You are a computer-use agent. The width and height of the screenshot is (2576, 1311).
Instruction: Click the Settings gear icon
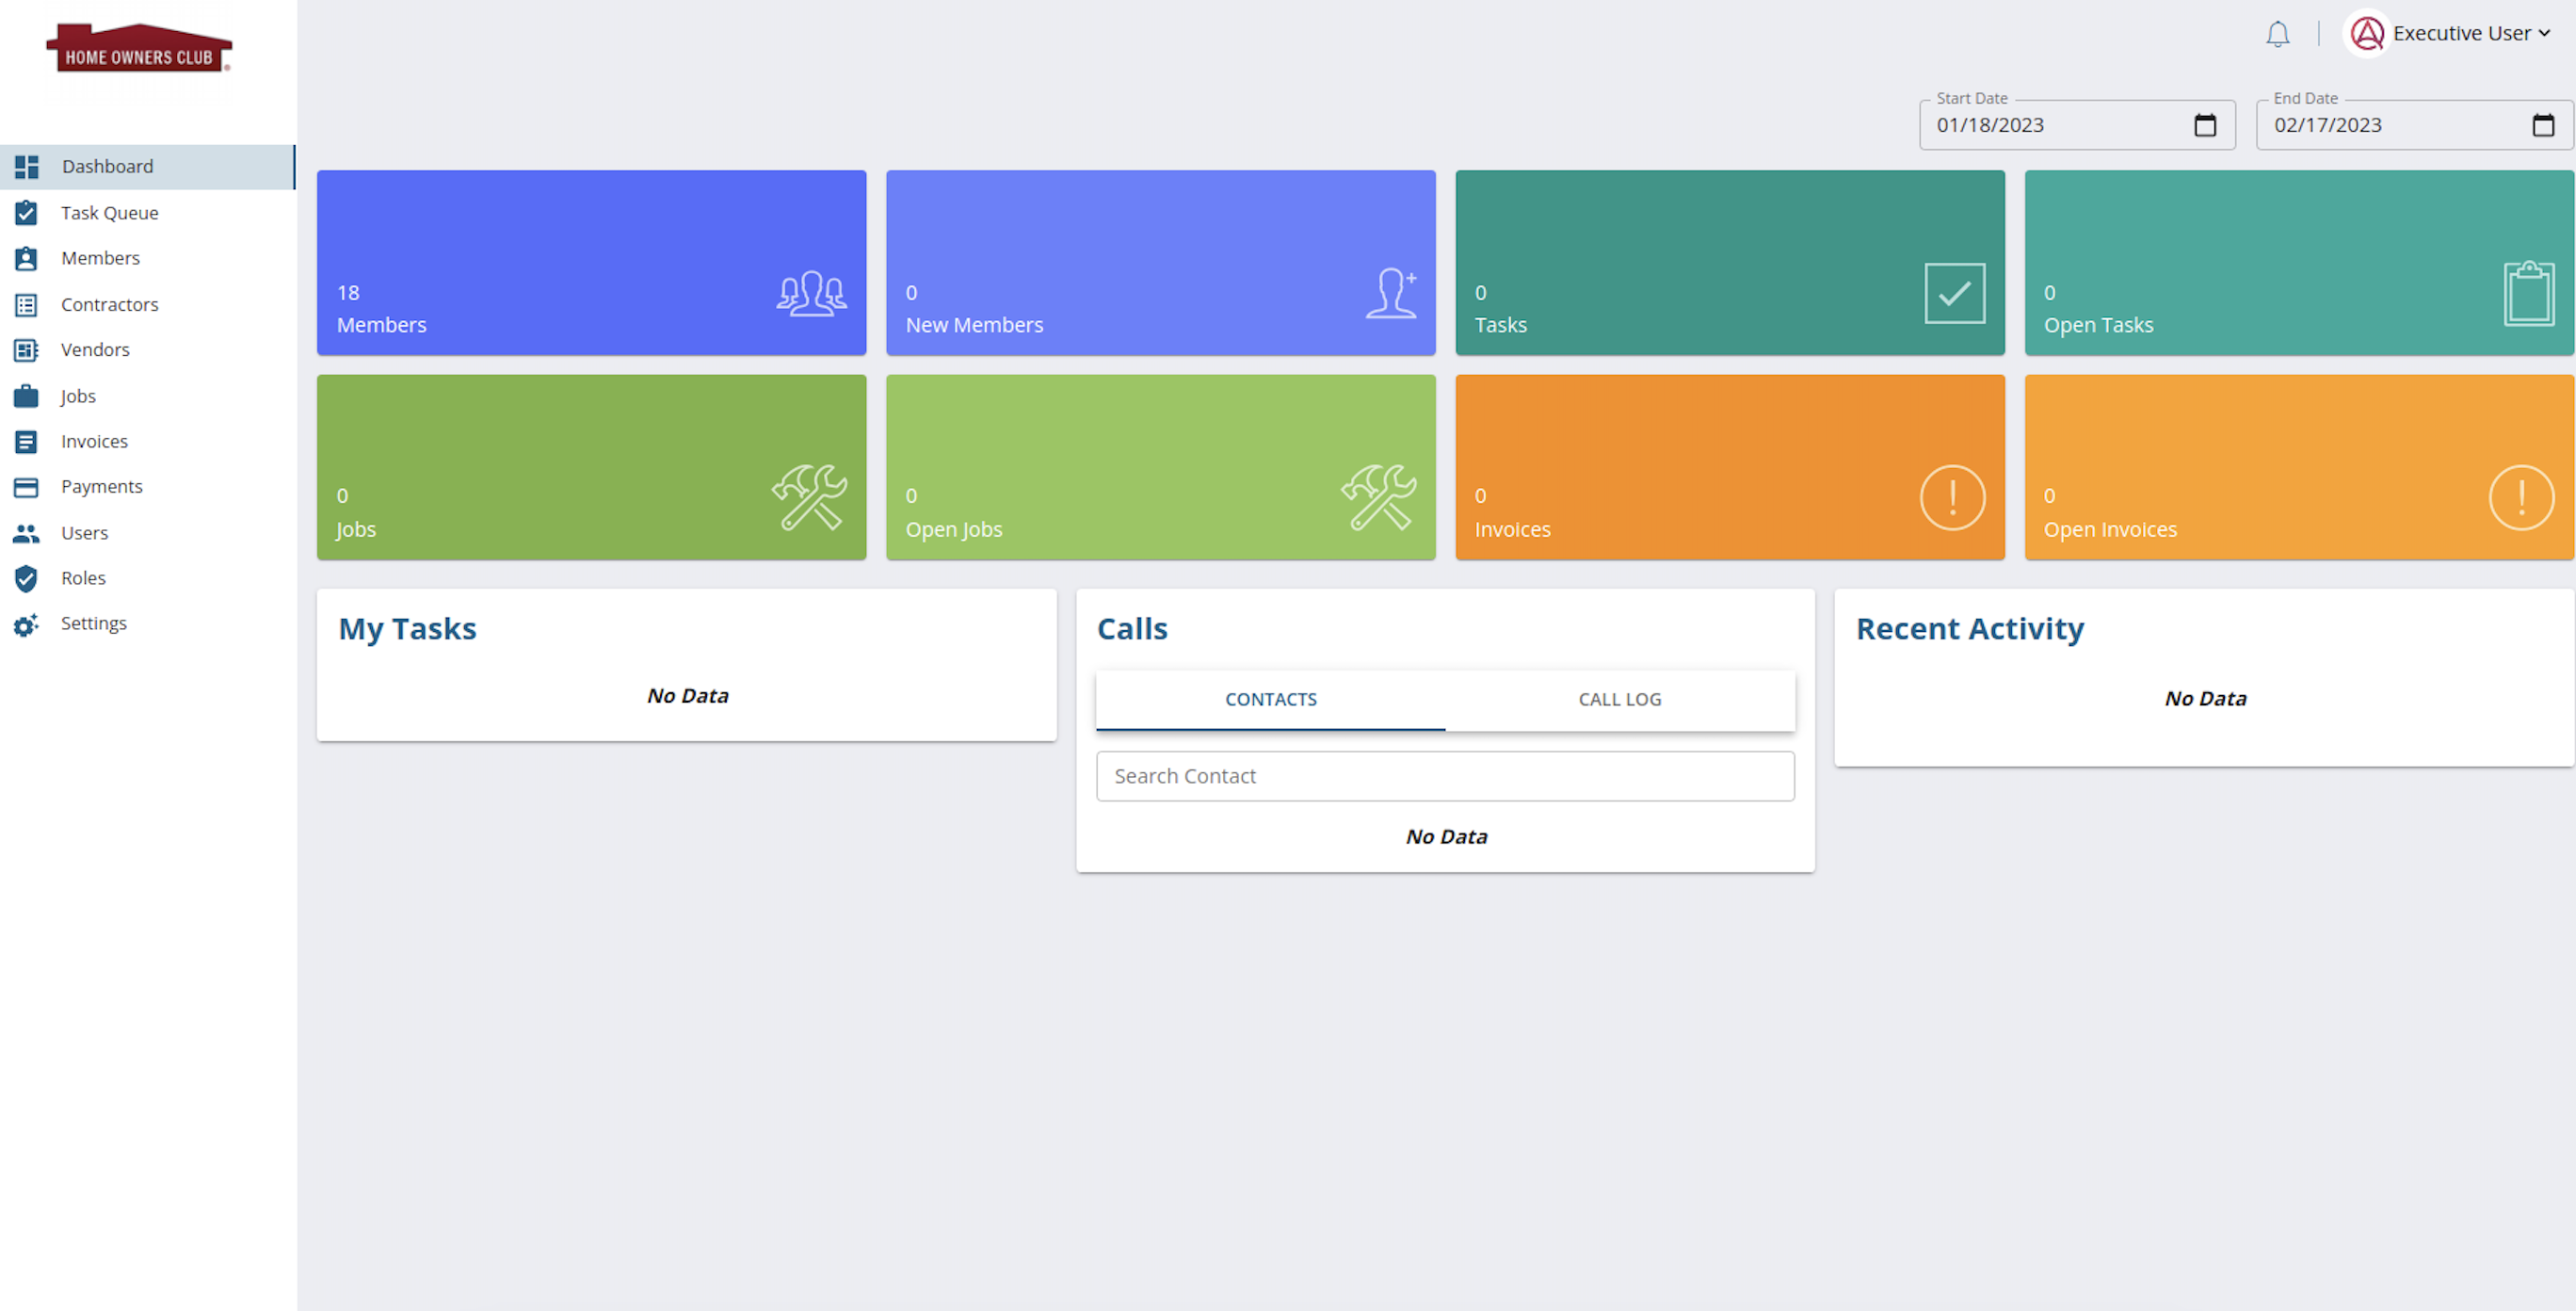click(27, 624)
